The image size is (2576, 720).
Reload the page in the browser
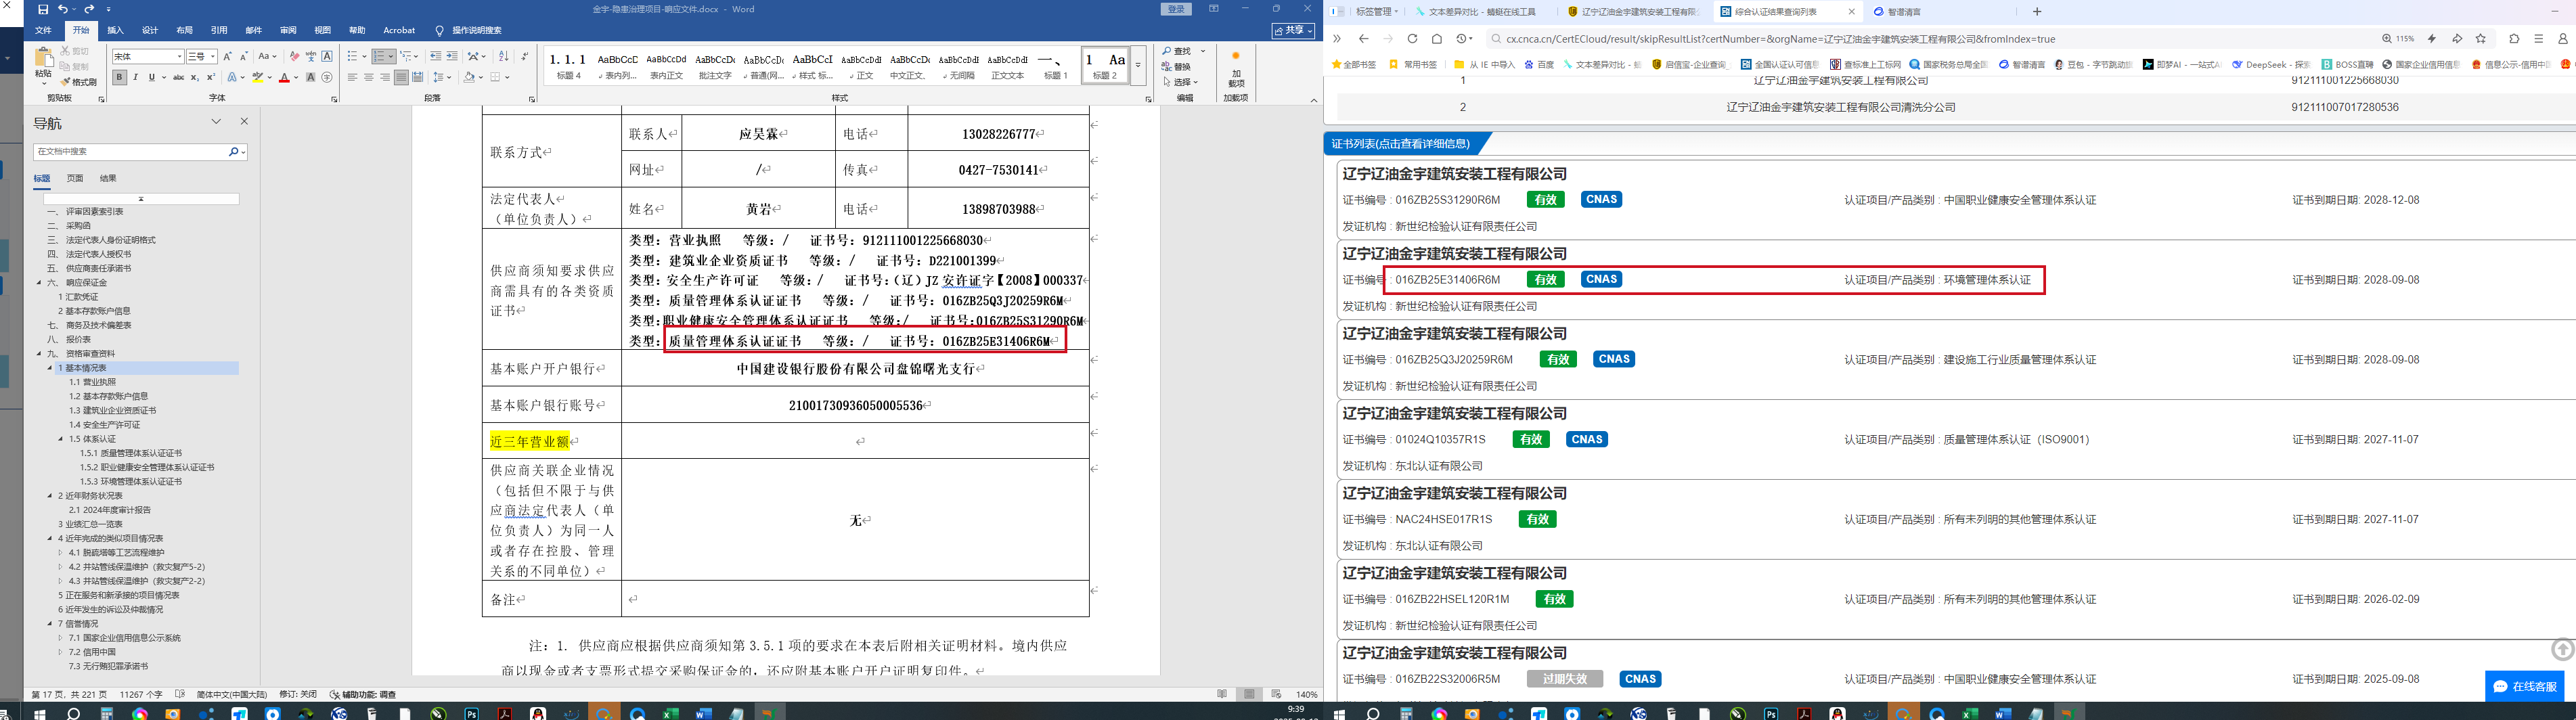click(1412, 39)
